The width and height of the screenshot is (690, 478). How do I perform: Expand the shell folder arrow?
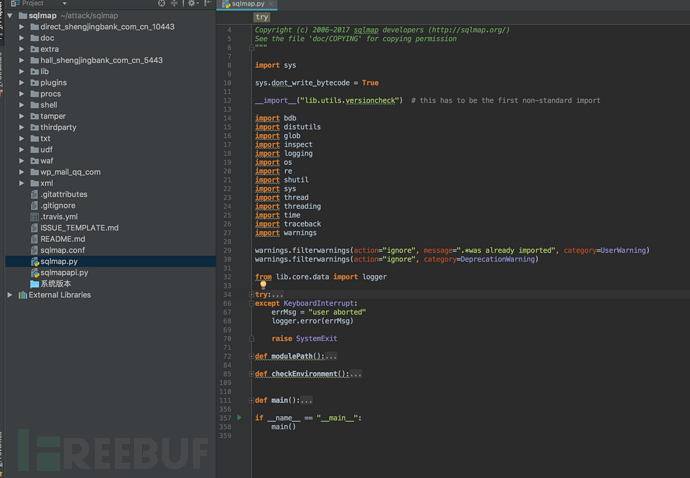21,105
